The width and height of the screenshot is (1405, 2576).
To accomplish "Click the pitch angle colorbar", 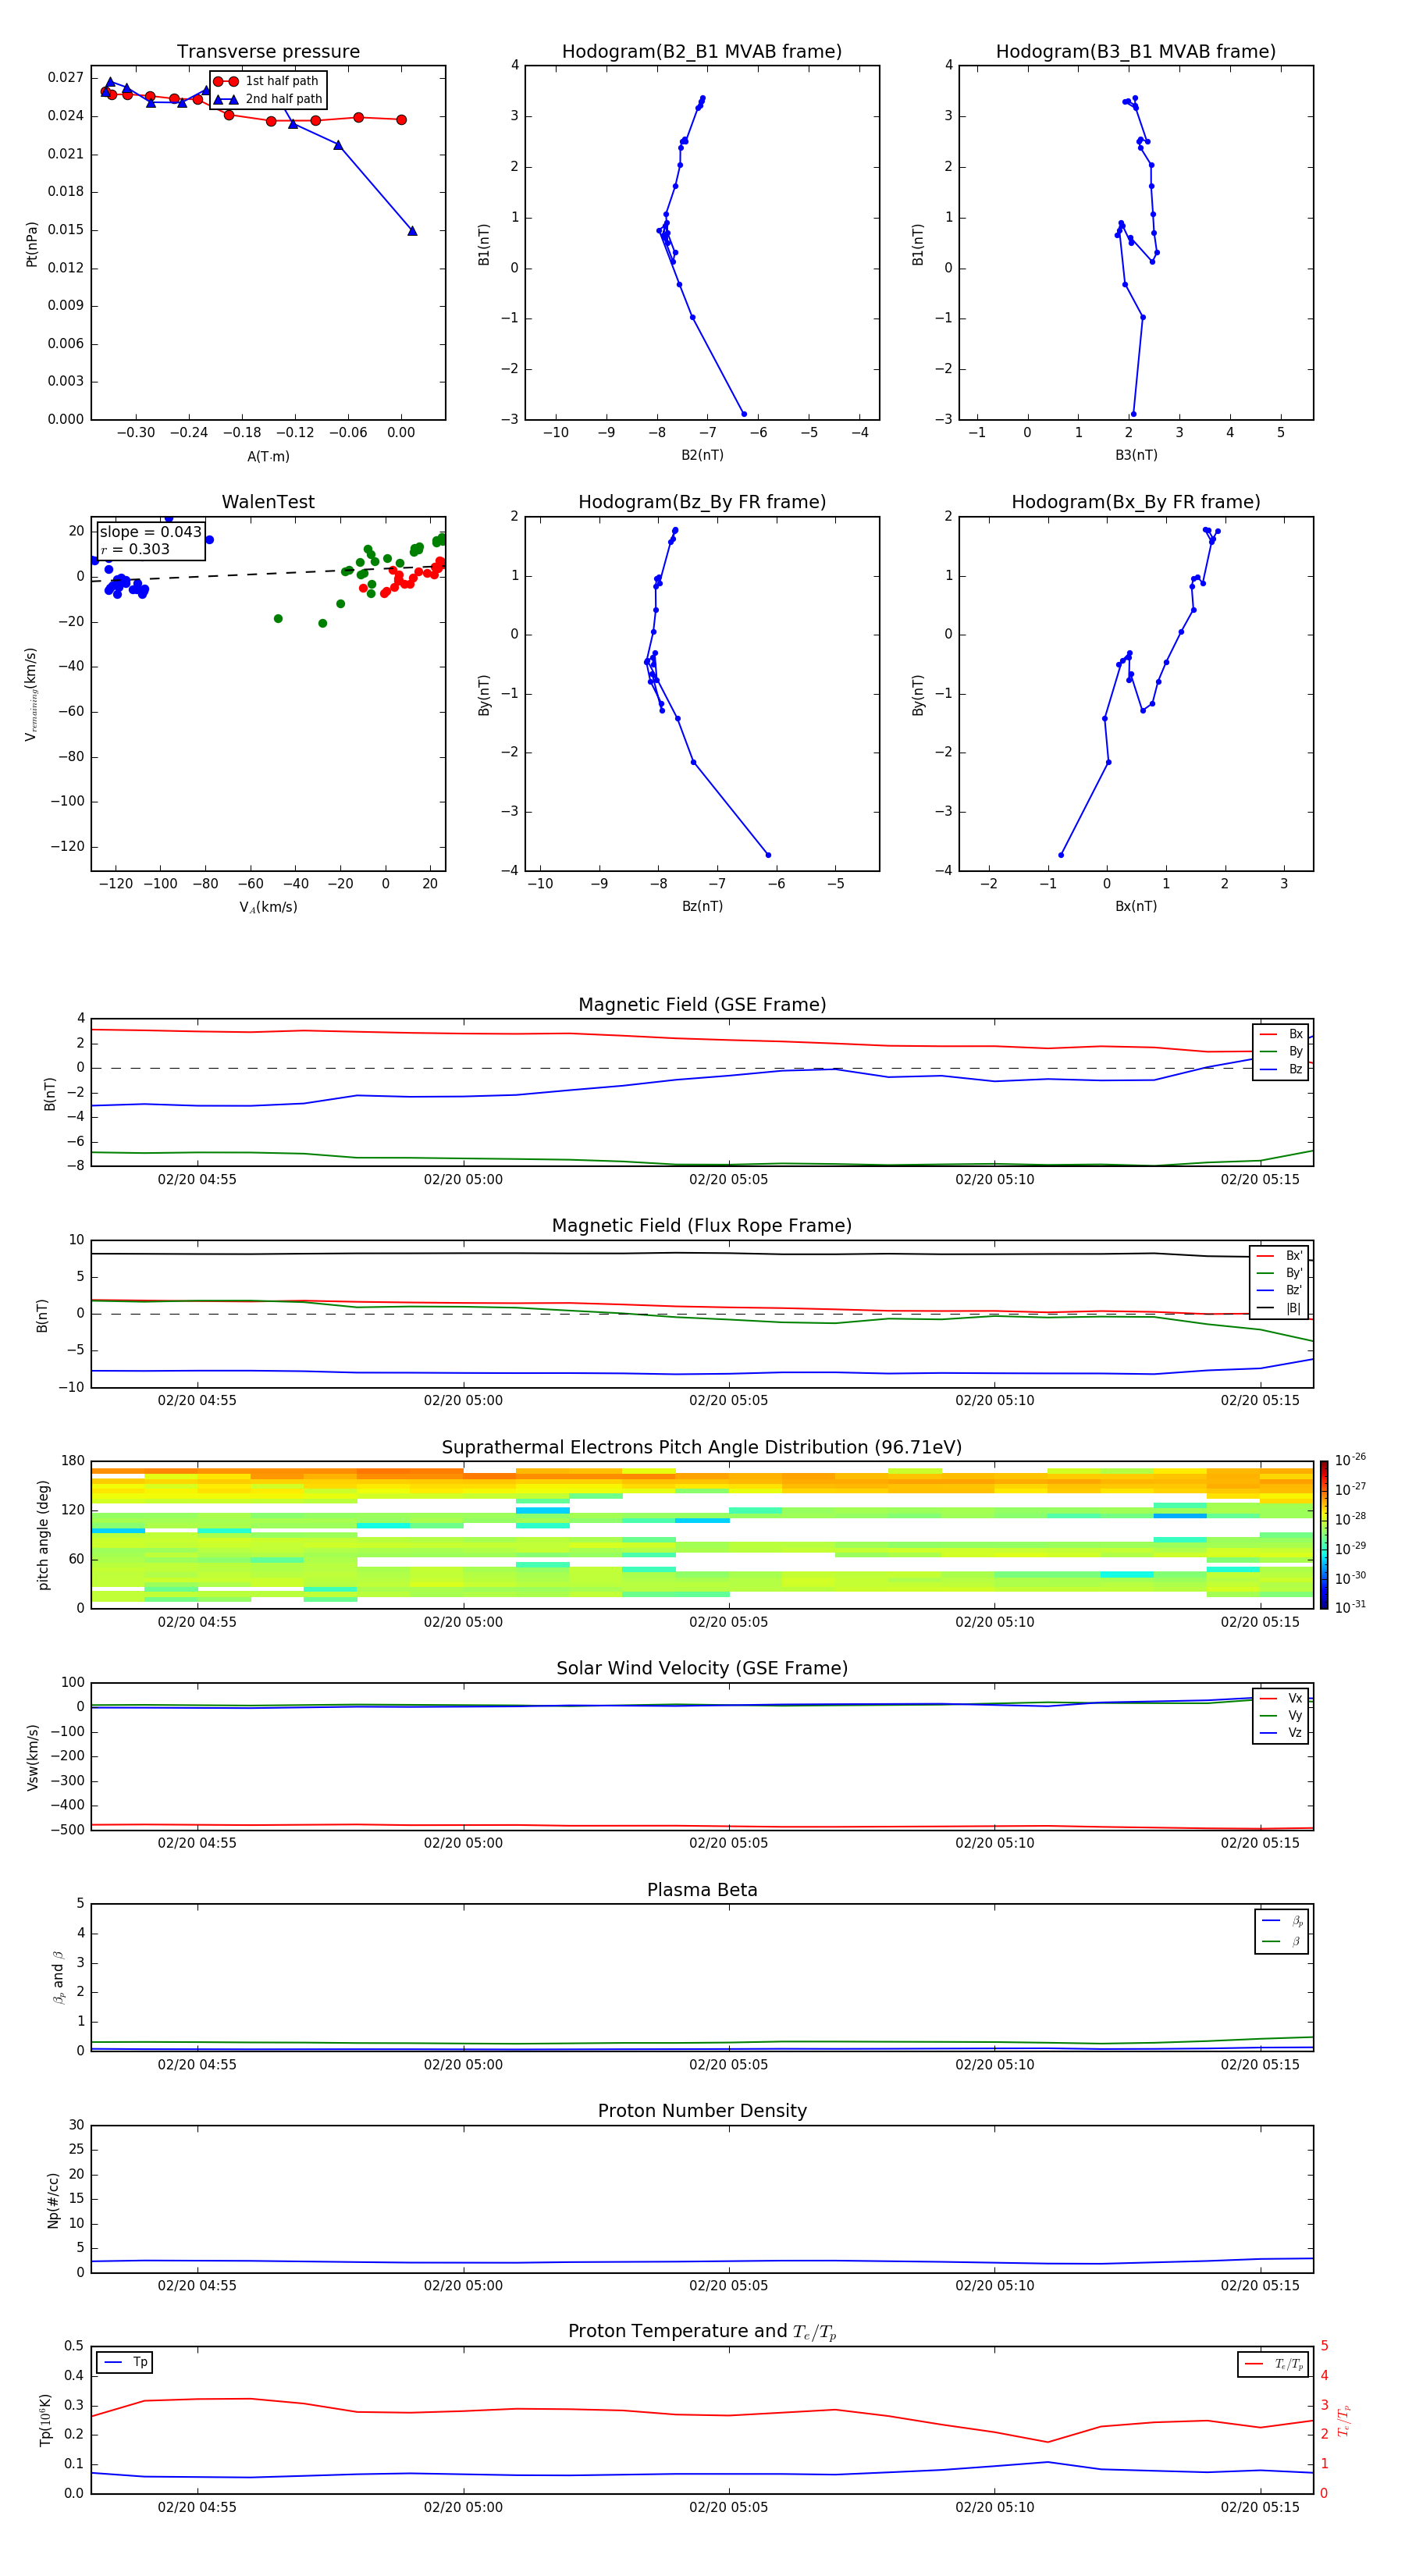I will (1324, 1535).
